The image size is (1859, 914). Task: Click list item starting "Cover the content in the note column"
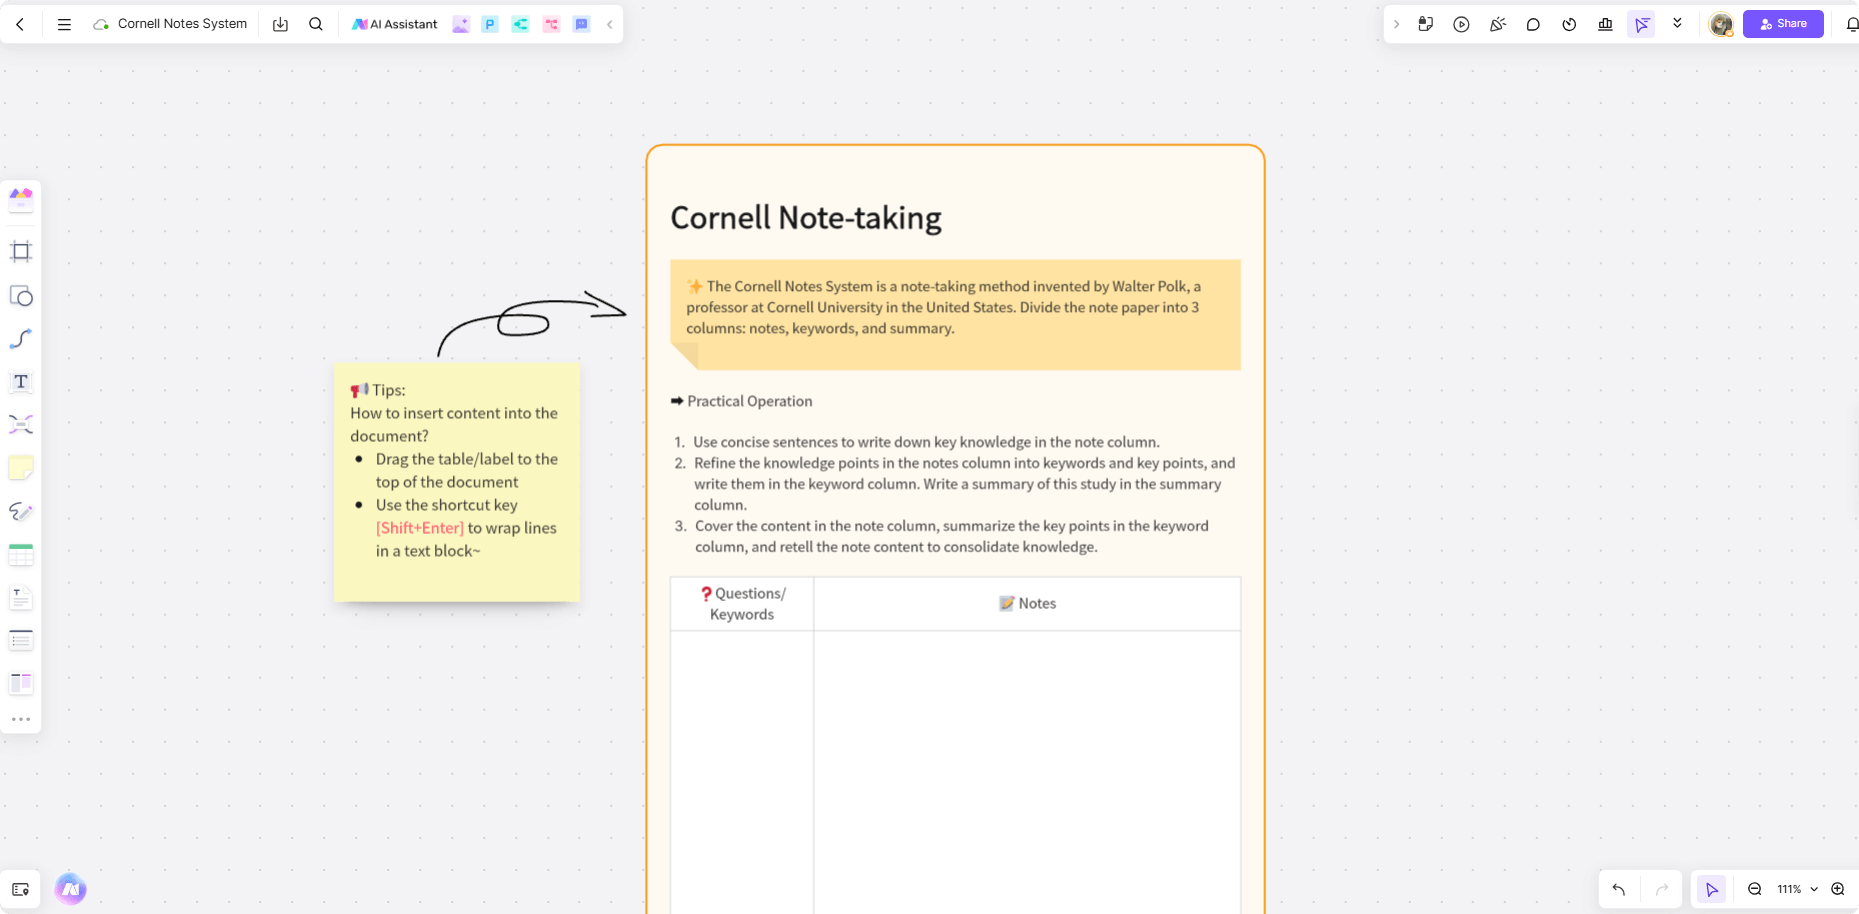coord(952,536)
